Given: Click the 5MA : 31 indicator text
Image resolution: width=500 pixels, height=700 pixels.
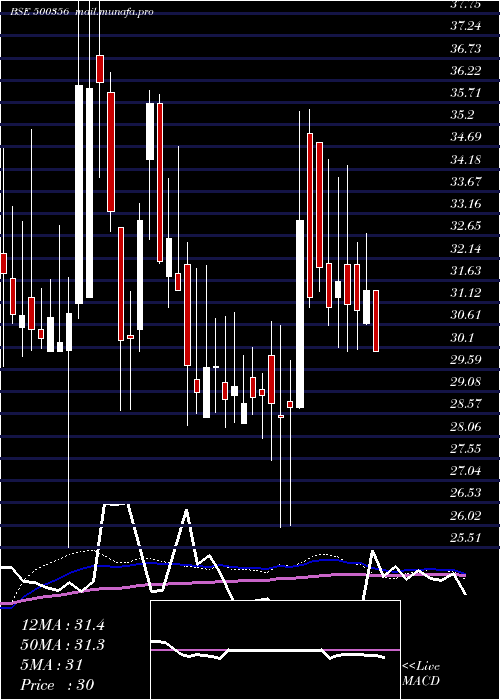Looking at the screenshot, I should coord(52,665).
